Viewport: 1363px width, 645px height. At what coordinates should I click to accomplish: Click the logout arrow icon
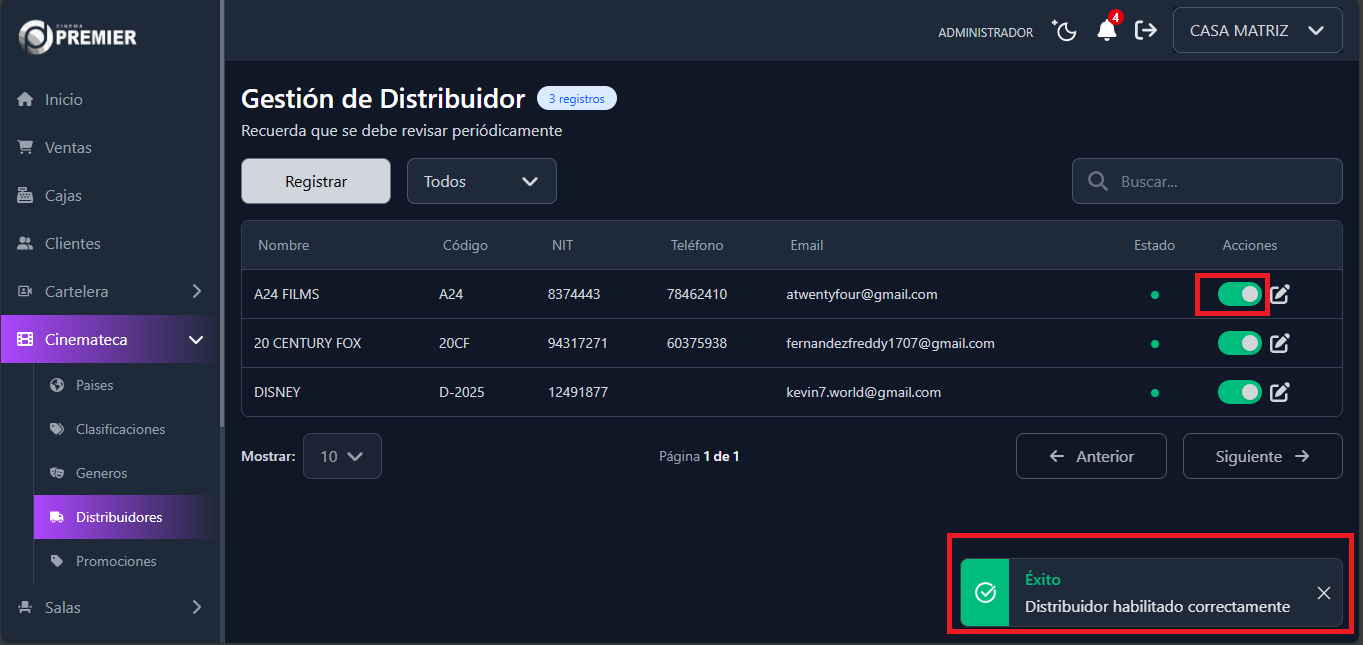tap(1146, 31)
